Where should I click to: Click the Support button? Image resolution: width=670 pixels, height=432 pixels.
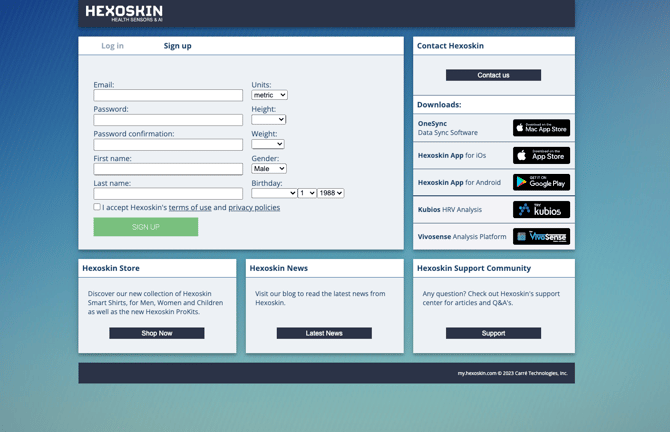pyautogui.click(x=494, y=333)
